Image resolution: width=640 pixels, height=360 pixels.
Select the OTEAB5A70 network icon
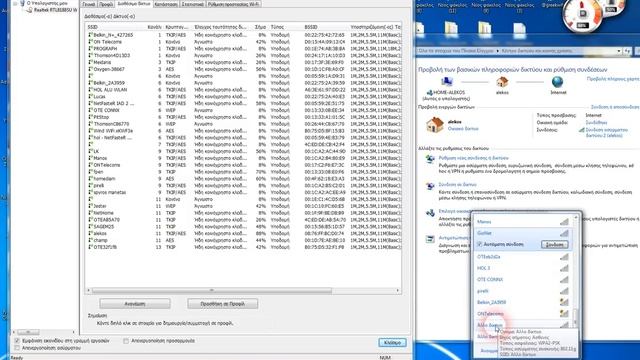(90, 220)
